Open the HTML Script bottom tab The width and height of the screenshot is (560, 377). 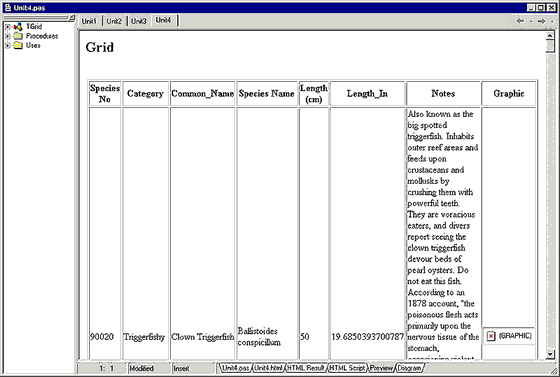click(348, 368)
